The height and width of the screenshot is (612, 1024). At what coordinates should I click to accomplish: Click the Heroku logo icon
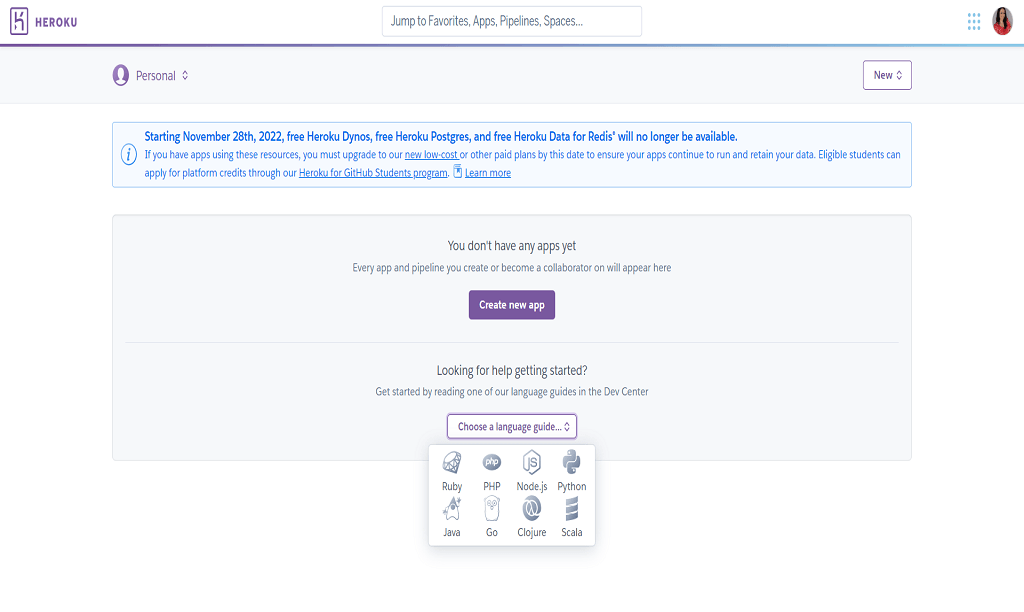19,21
